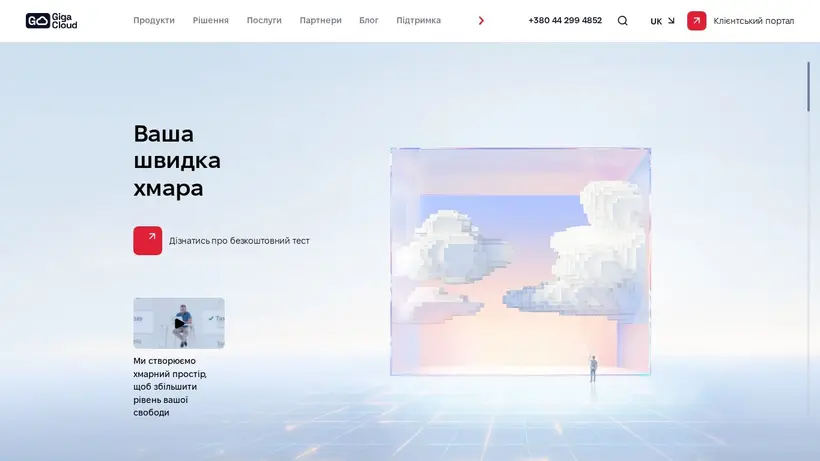Play the video thumbnail of seated man
The image size is (820, 461).
point(179,323)
